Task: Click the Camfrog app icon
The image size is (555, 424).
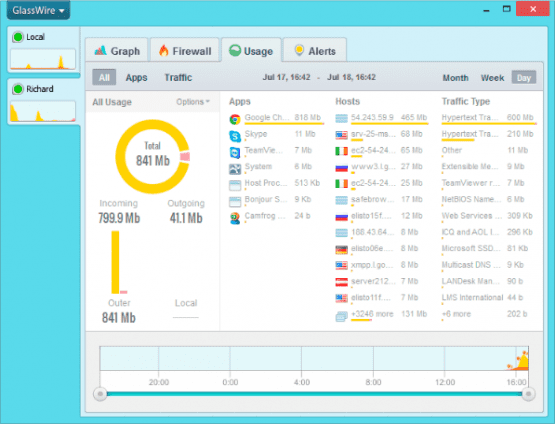Action: [x=235, y=218]
